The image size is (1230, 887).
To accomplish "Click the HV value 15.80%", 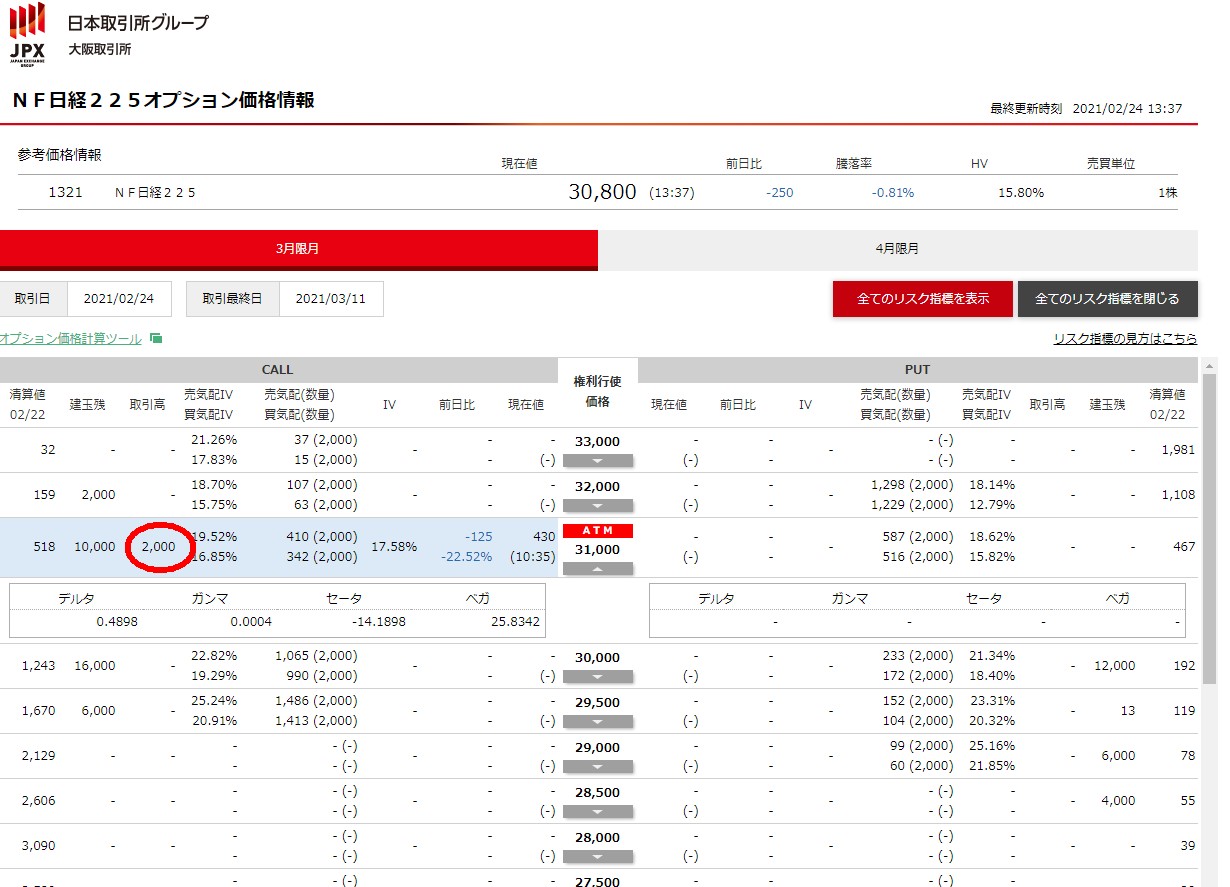I will [x=1021, y=193].
